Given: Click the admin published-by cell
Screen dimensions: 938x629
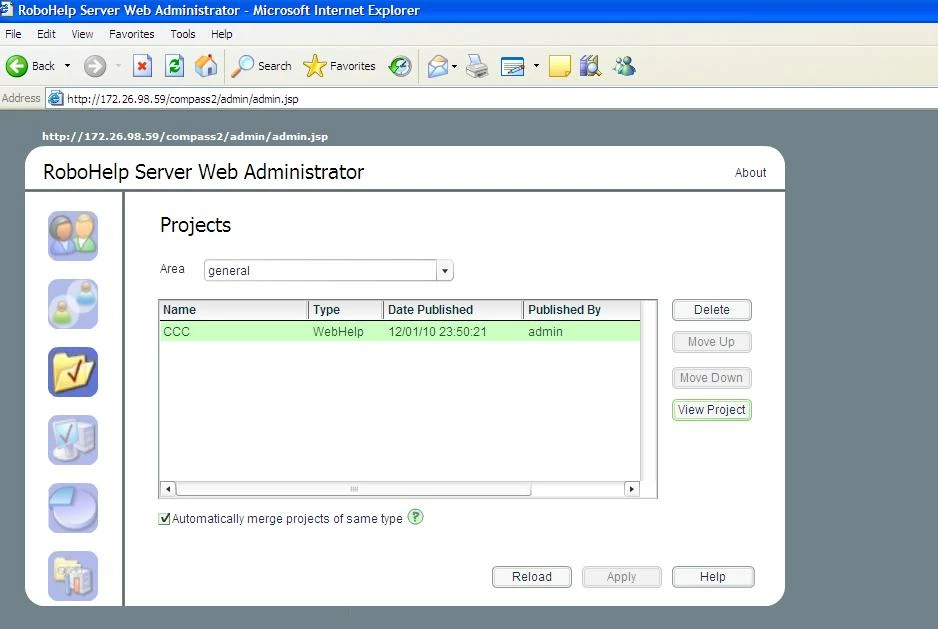Looking at the screenshot, I should pos(545,332).
